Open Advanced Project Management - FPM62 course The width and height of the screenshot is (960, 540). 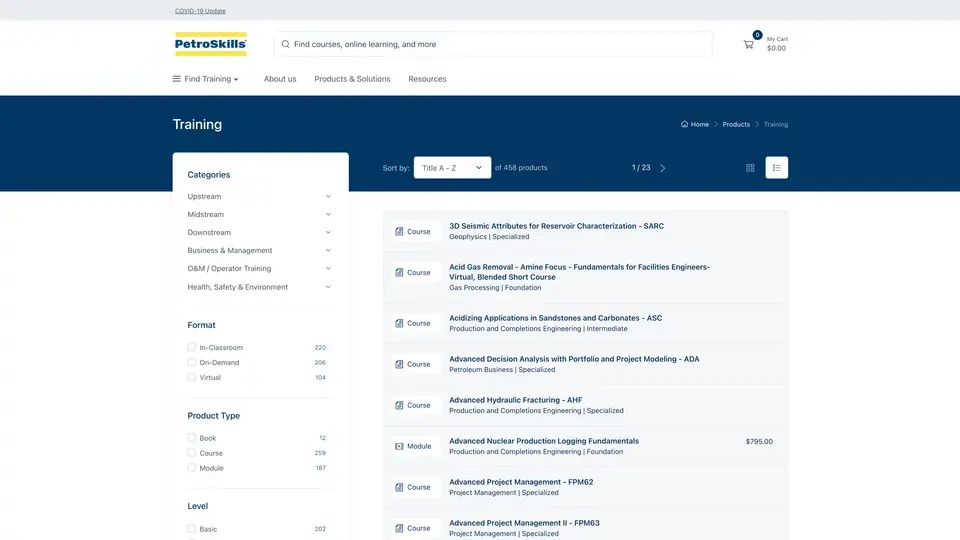pos(521,482)
